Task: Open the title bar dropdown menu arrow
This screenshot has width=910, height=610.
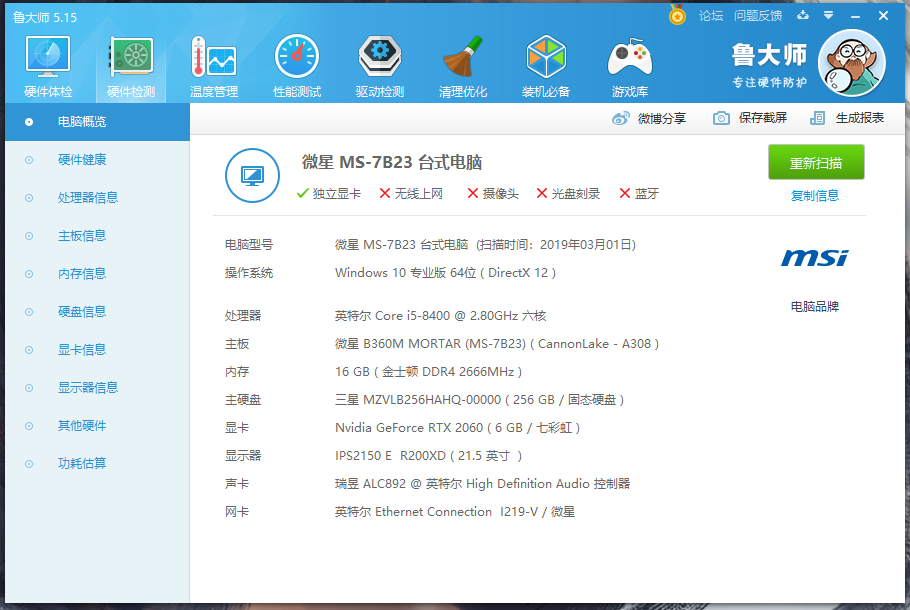Action: 829,16
